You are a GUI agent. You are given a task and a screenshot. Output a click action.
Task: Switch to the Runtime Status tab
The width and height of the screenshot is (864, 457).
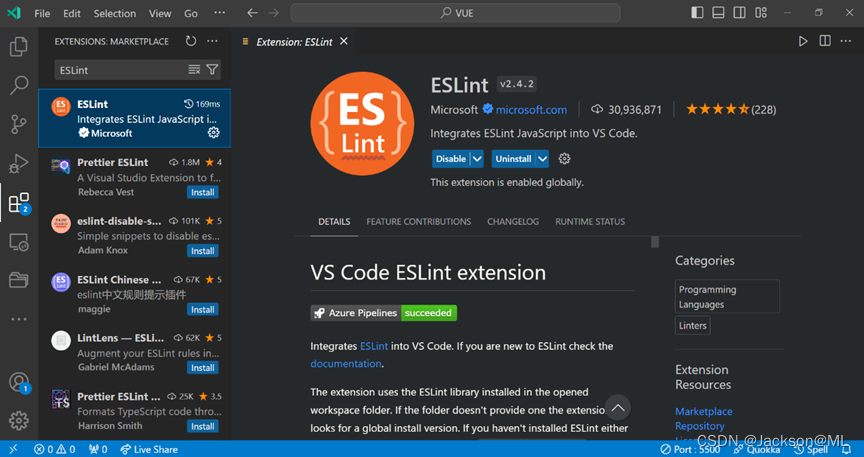pos(590,222)
